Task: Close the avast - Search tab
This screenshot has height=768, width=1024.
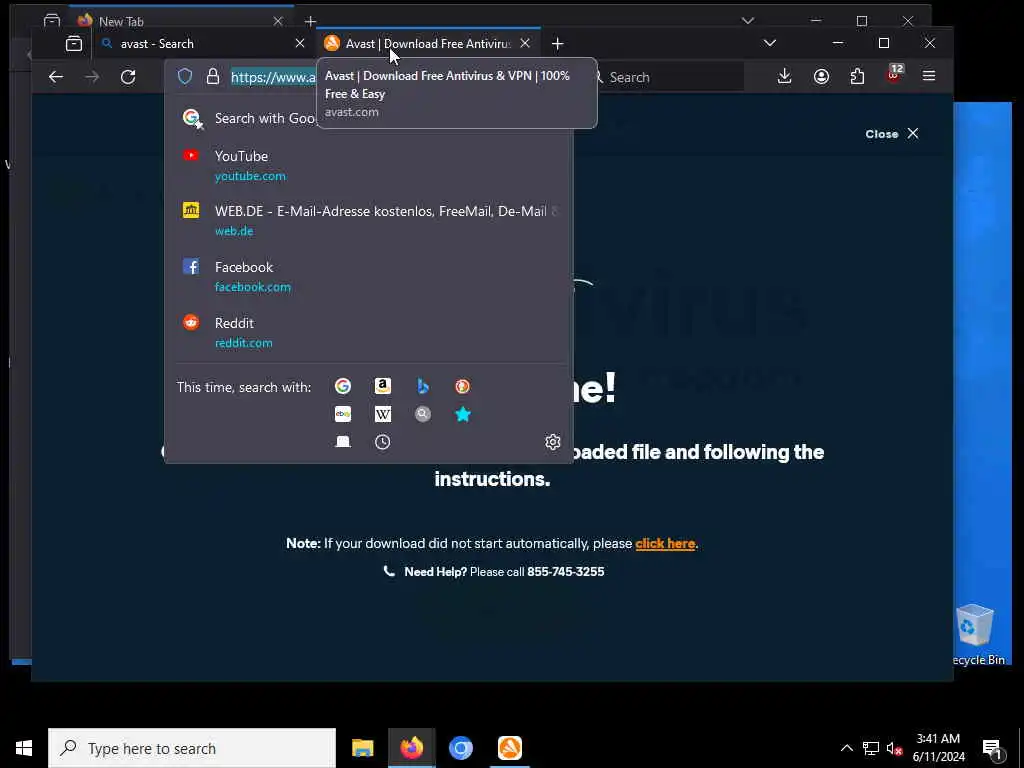Action: (300, 43)
